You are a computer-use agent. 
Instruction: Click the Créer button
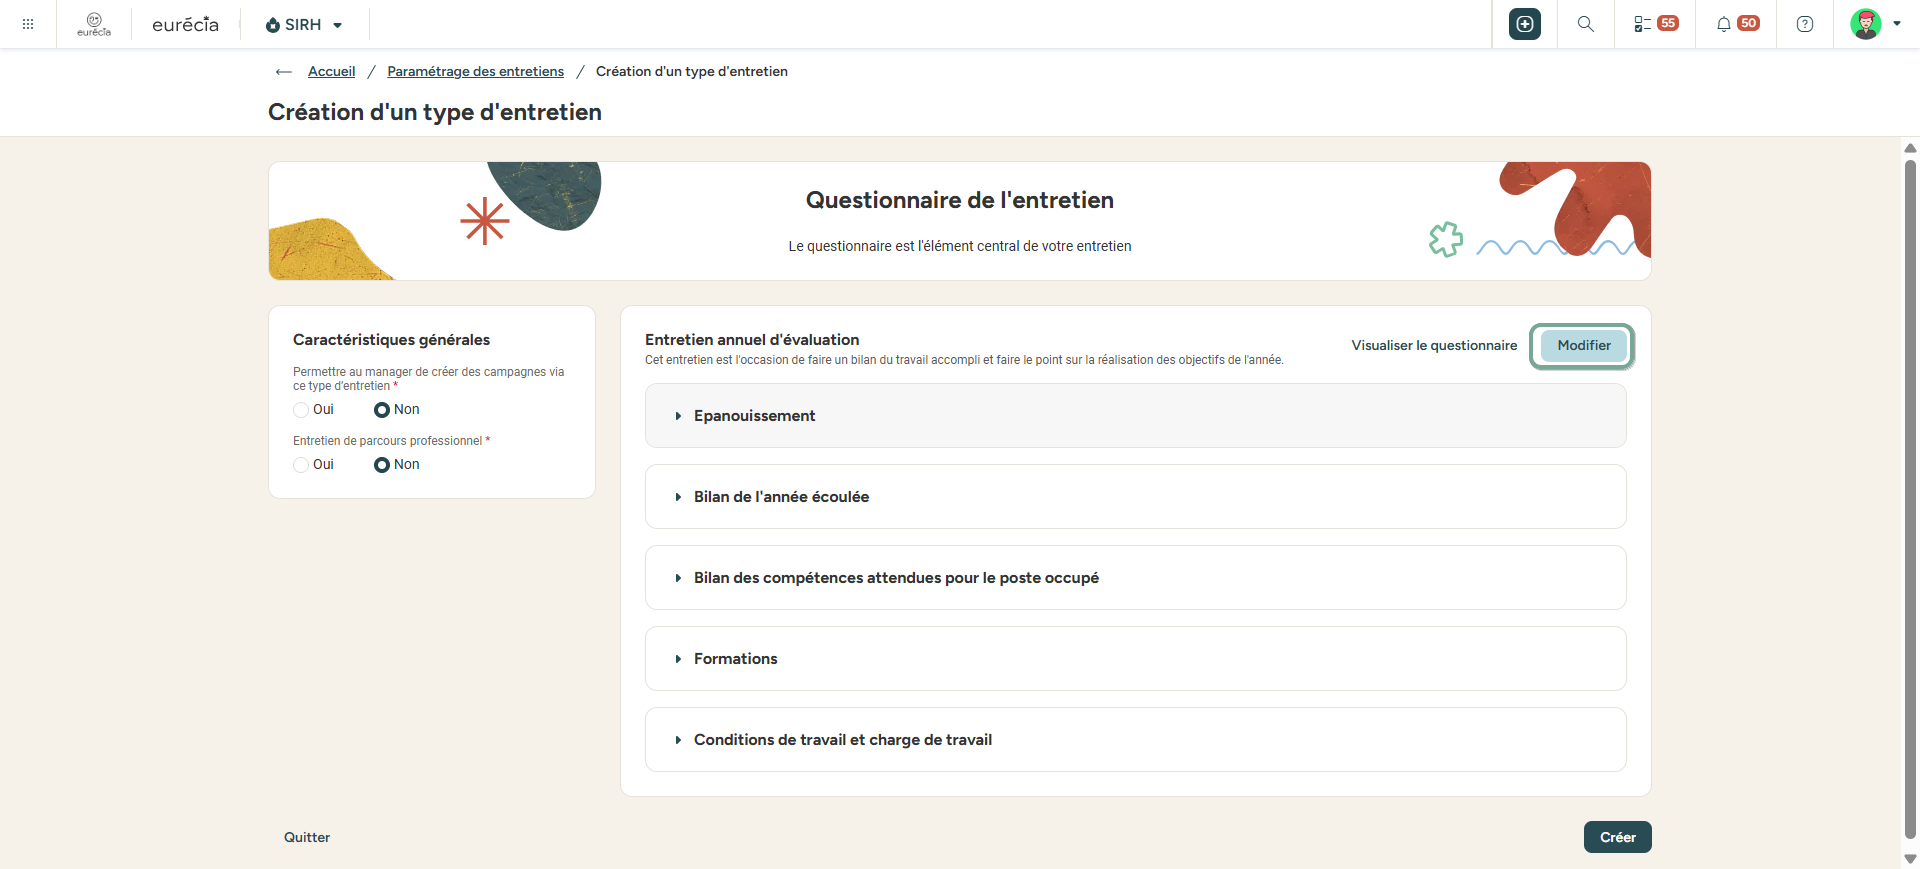(1617, 837)
